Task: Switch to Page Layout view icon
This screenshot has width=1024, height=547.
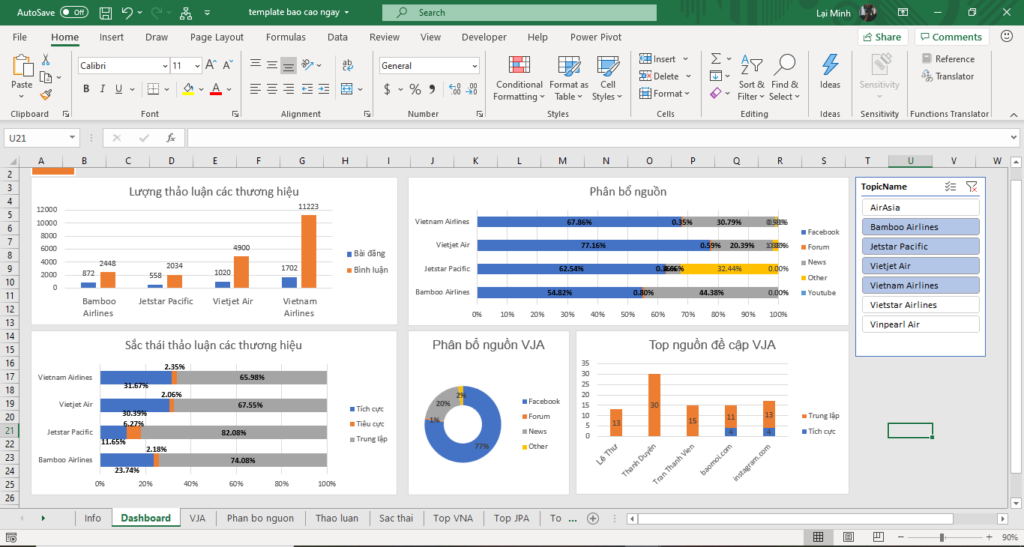Action: click(x=848, y=537)
